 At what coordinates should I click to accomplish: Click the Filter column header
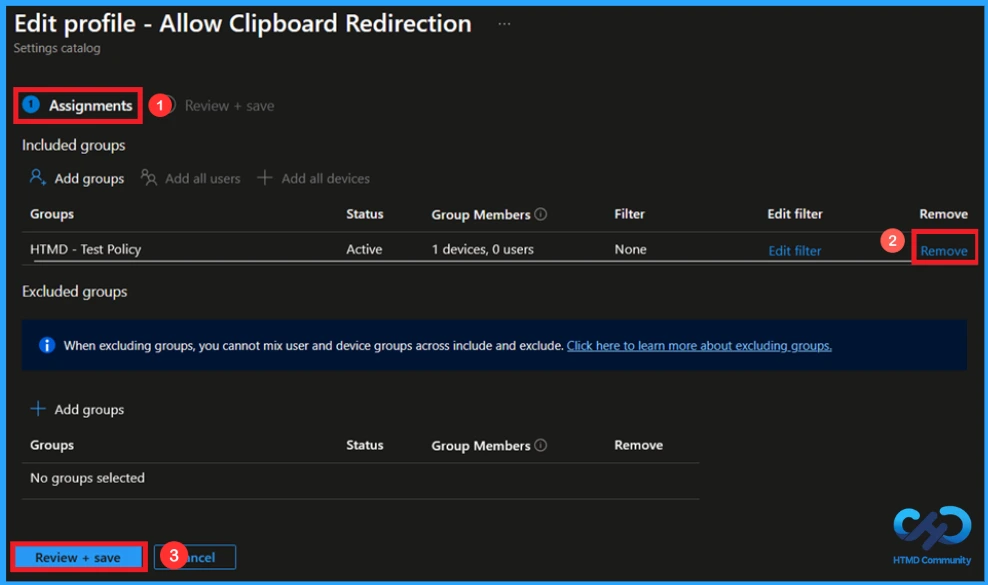[629, 214]
